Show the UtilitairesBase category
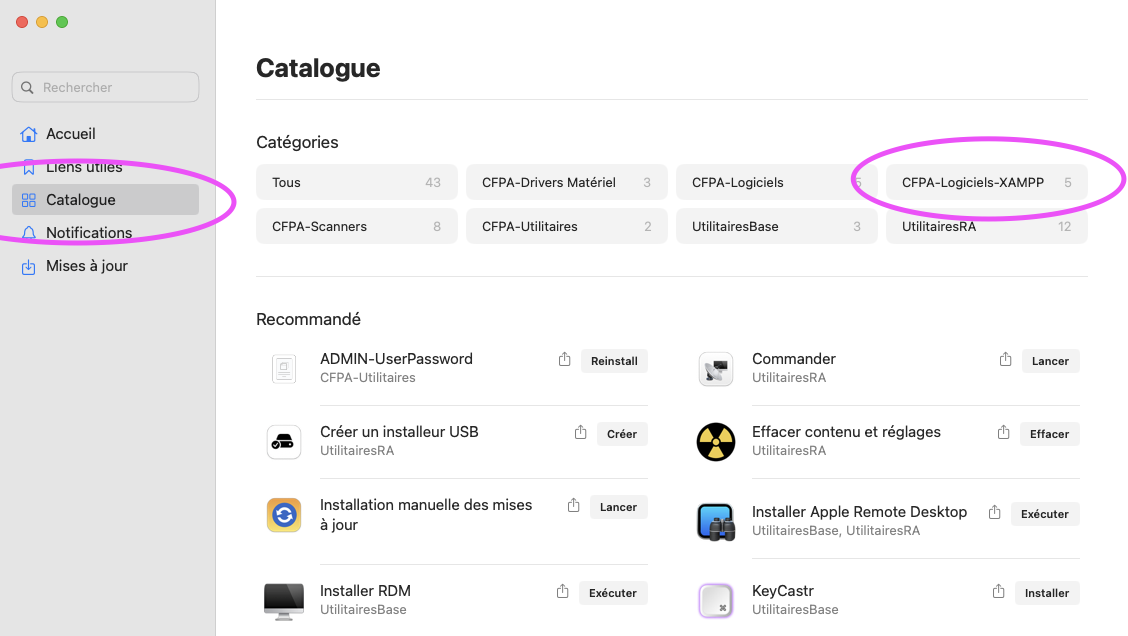 click(x=776, y=227)
